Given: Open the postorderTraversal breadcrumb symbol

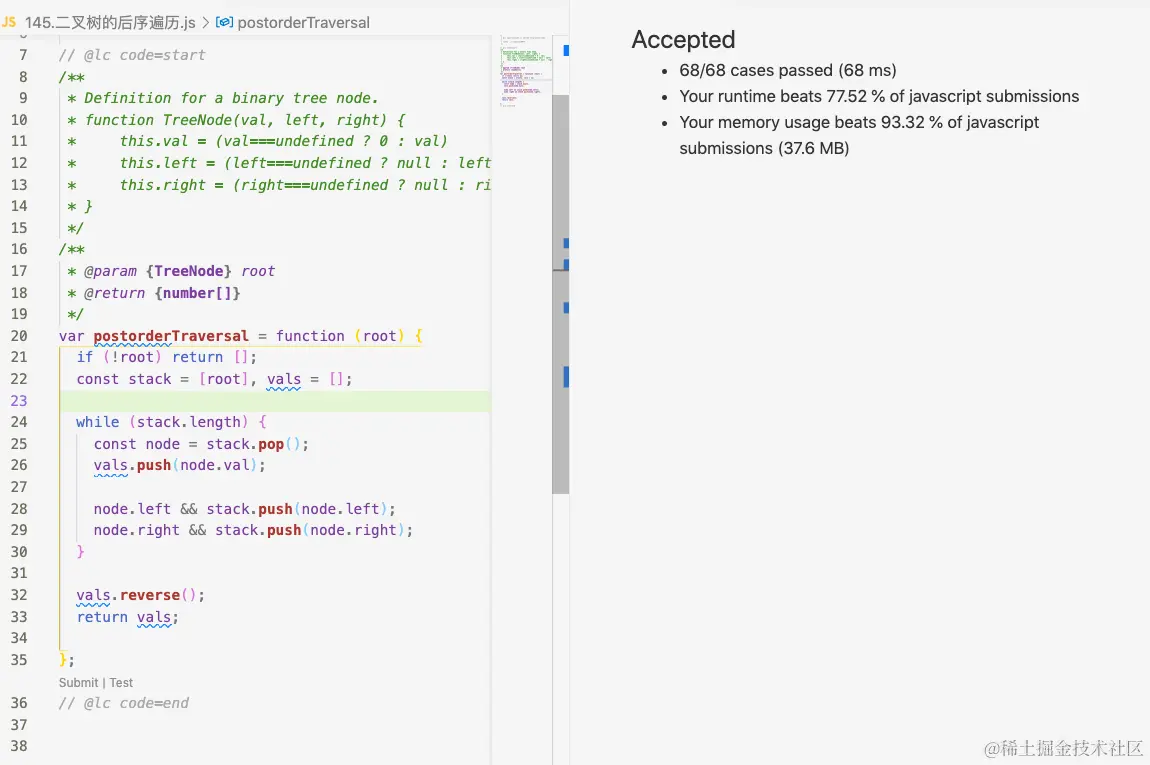Looking at the screenshot, I should 303,23.
